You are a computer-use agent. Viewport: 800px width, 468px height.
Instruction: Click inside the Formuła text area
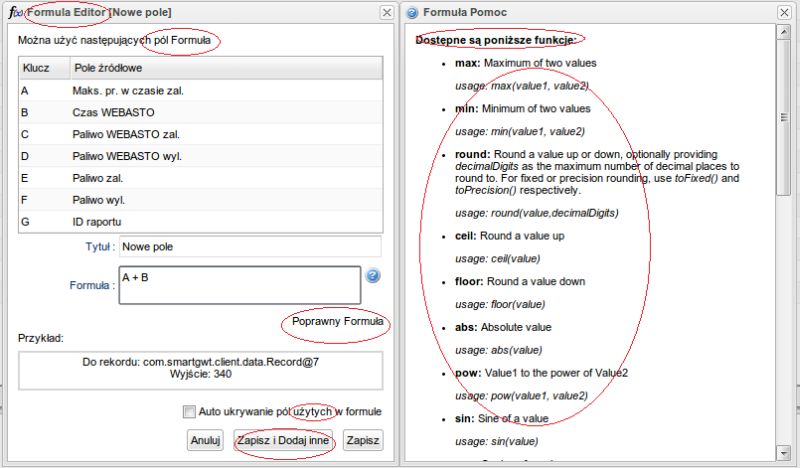pyautogui.click(x=238, y=284)
